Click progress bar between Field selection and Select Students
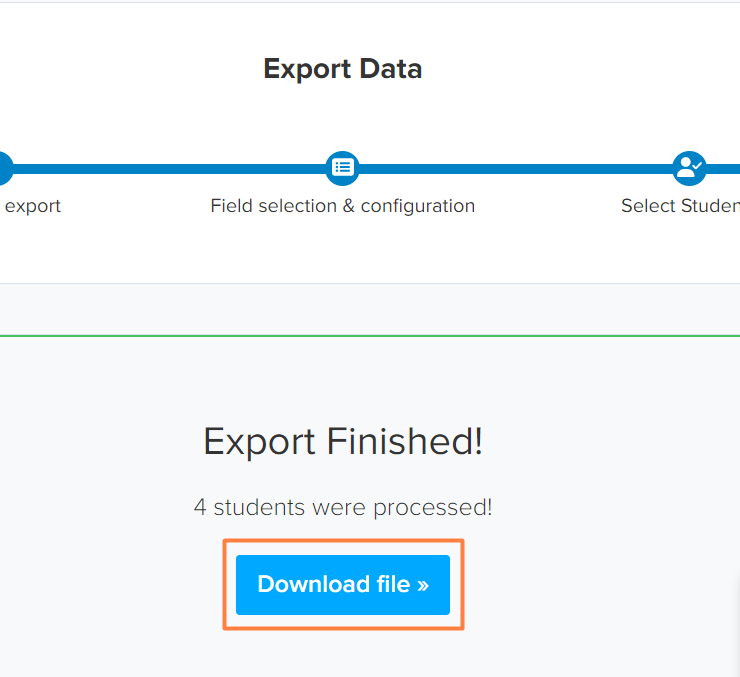The width and height of the screenshot is (740, 677). tap(516, 168)
